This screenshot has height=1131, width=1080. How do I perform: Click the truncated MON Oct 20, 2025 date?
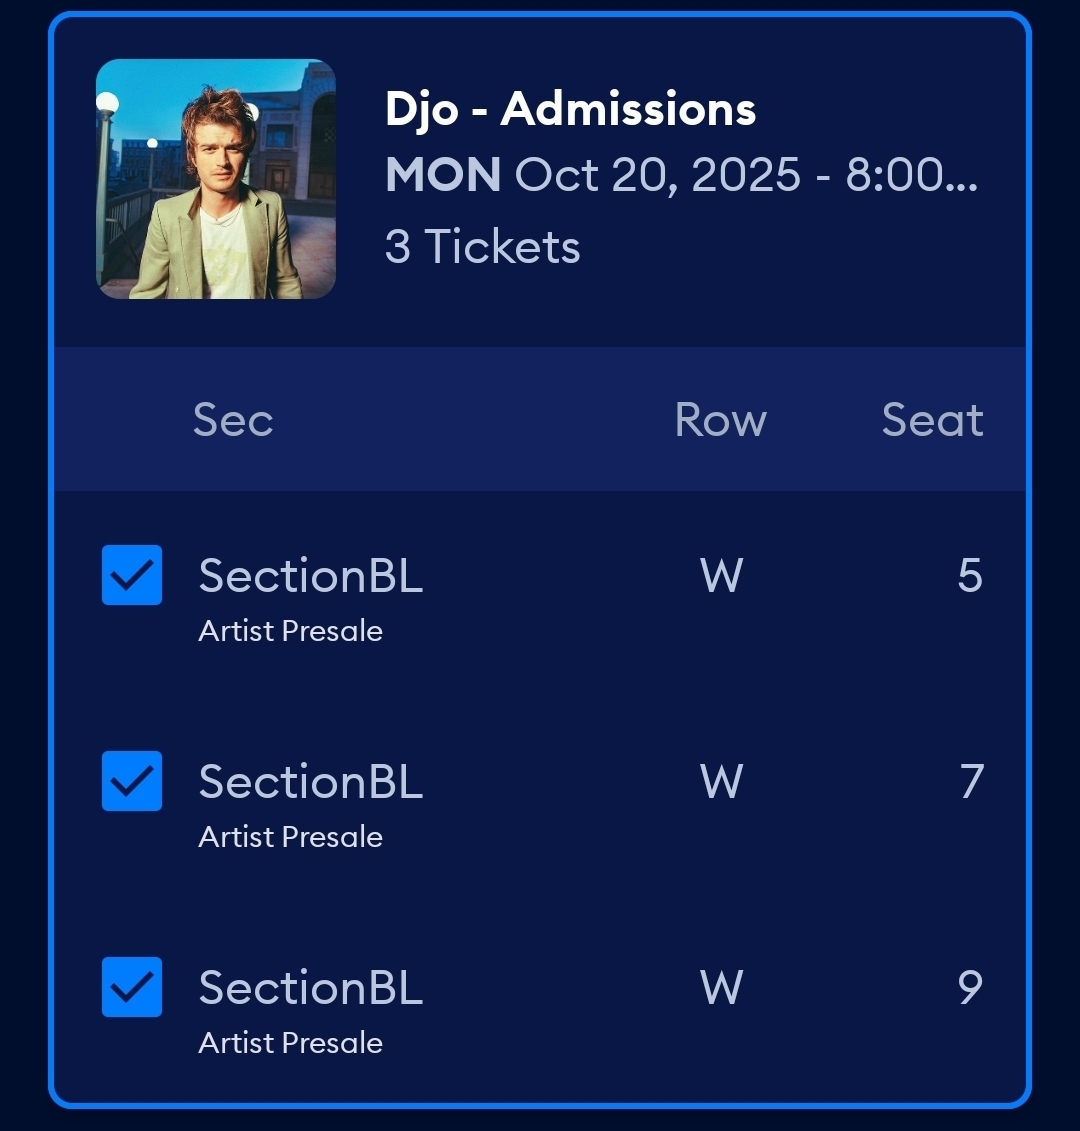681,176
